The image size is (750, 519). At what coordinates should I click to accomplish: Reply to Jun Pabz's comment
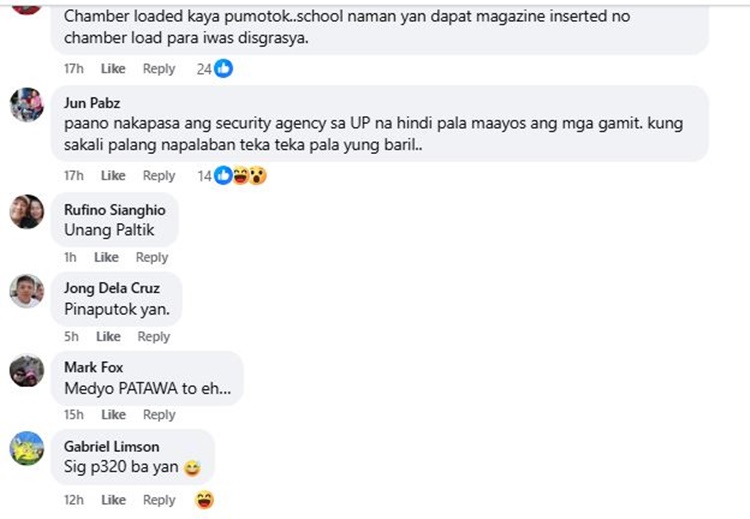tap(159, 176)
